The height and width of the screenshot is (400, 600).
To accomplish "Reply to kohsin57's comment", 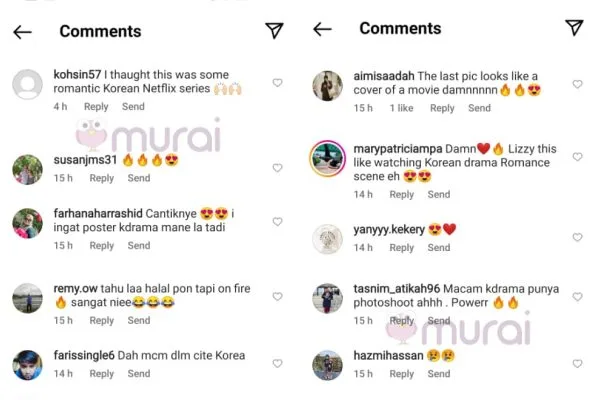I will tap(96, 107).
